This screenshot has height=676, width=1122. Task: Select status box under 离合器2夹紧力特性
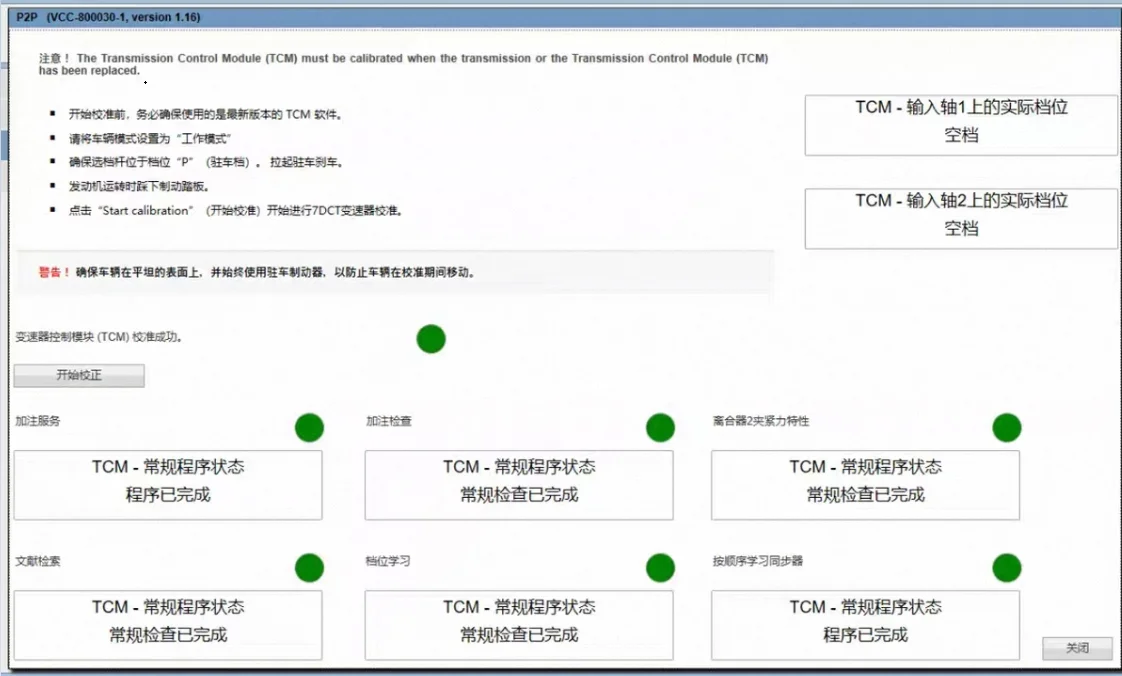[x=865, y=485]
